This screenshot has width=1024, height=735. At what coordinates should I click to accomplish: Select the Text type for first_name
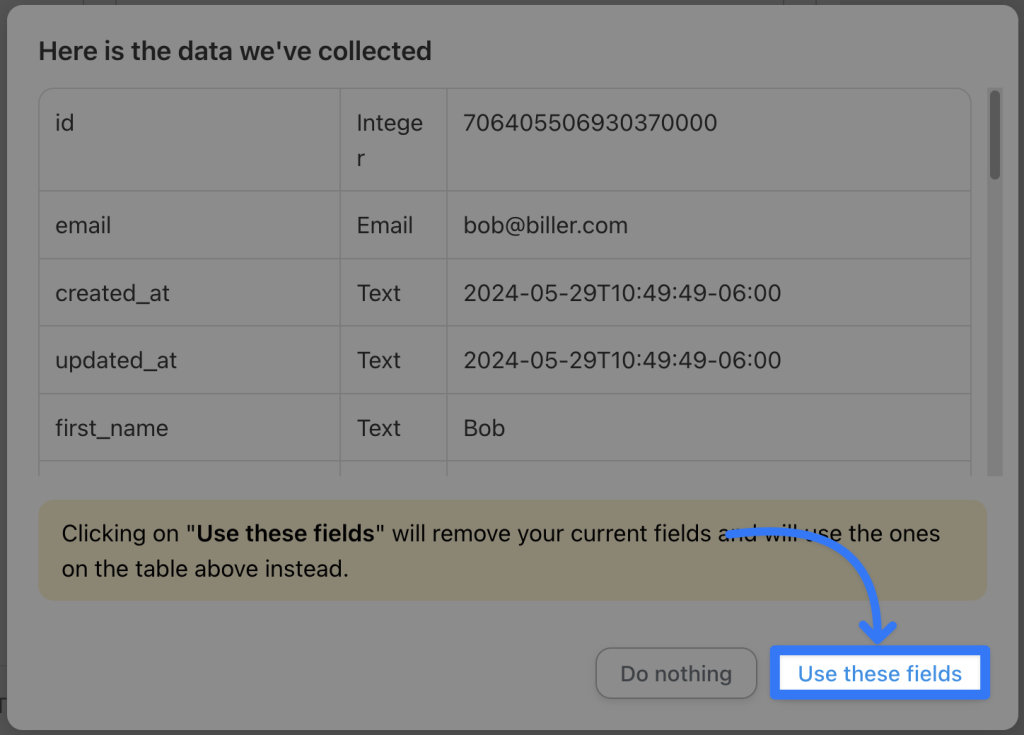pyautogui.click(x=379, y=428)
